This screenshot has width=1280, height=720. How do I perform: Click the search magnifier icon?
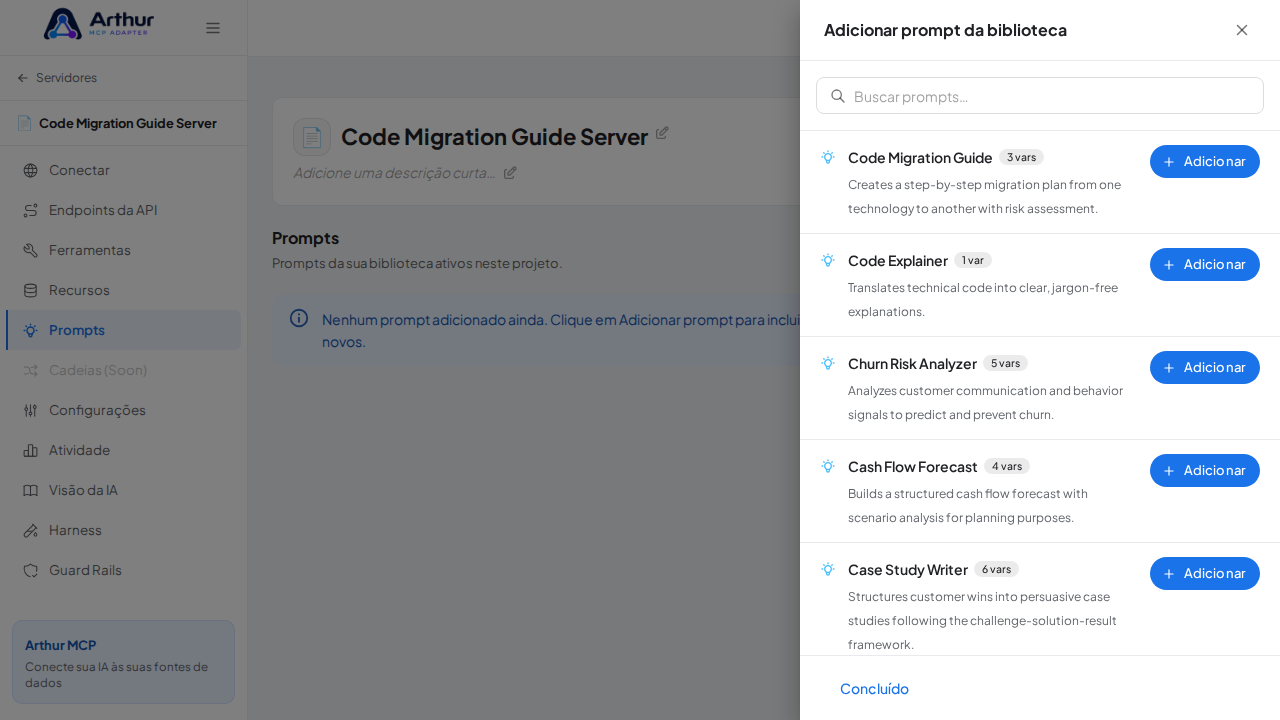pyautogui.click(x=838, y=96)
